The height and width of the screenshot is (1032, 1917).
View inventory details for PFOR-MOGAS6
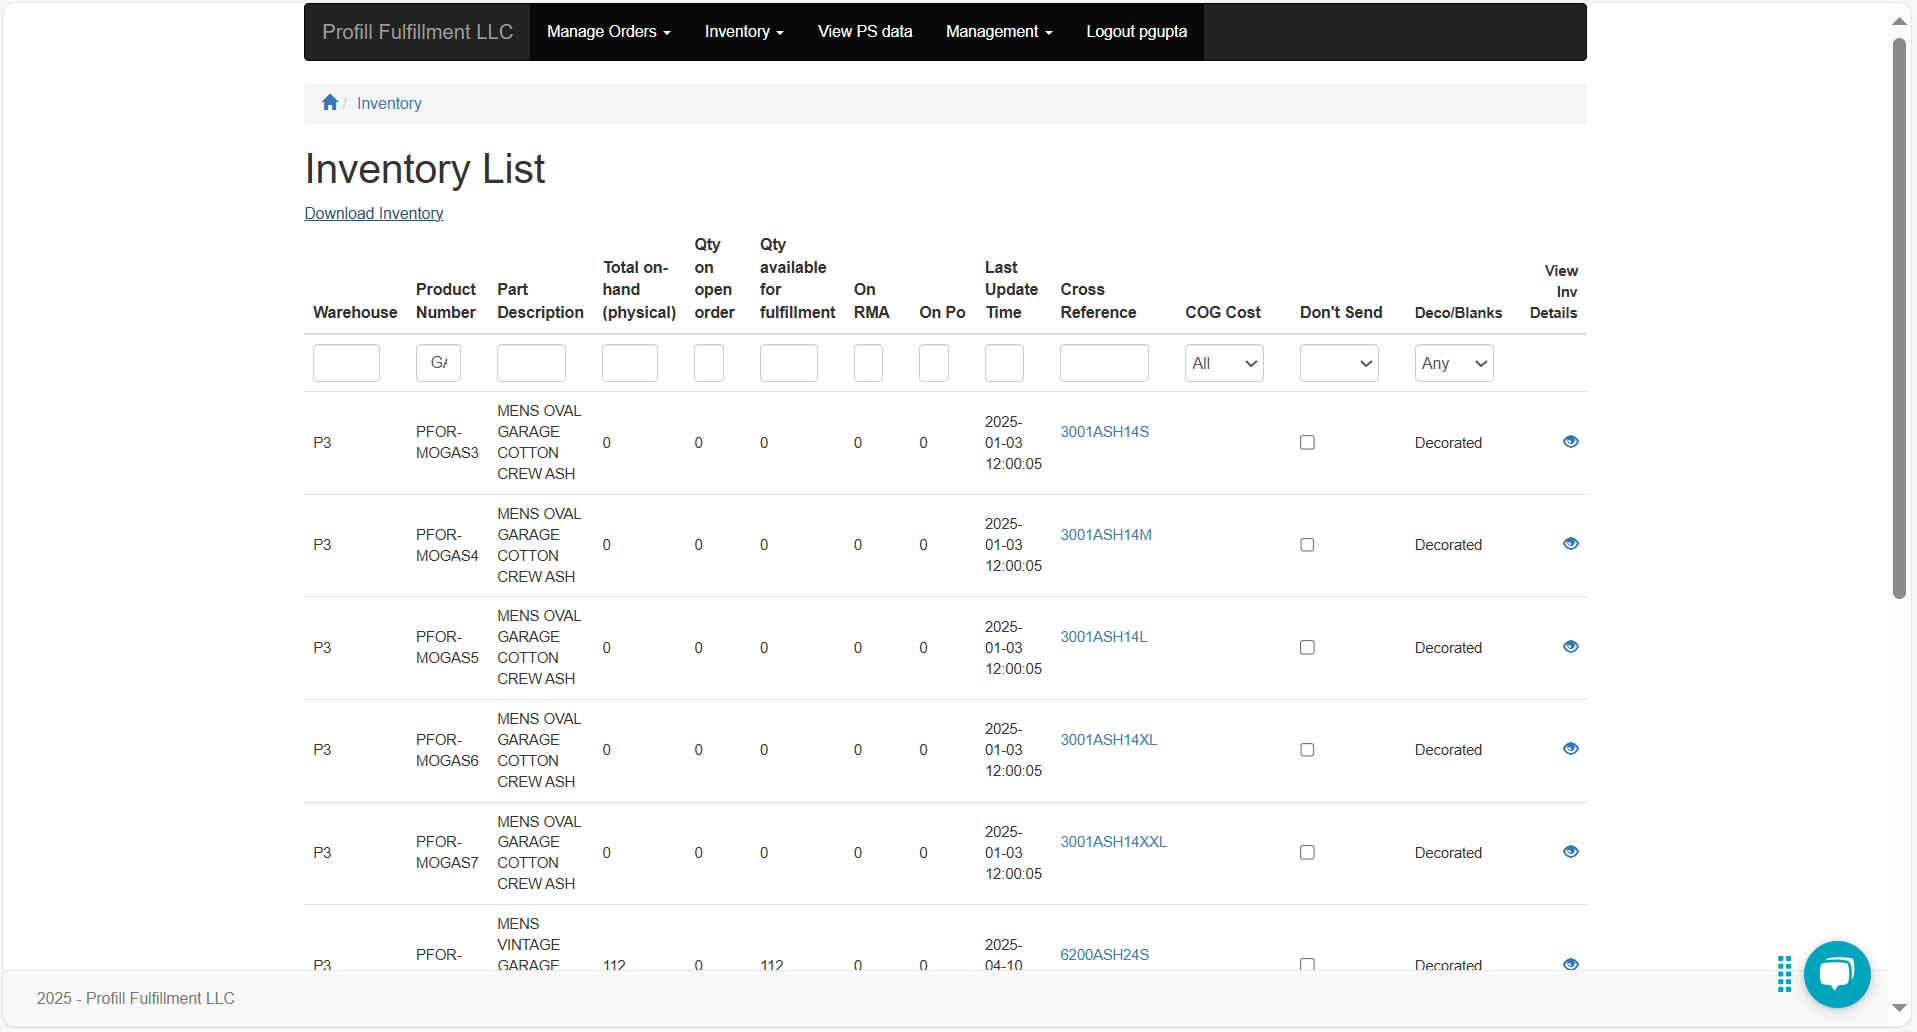pos(1571,749)
